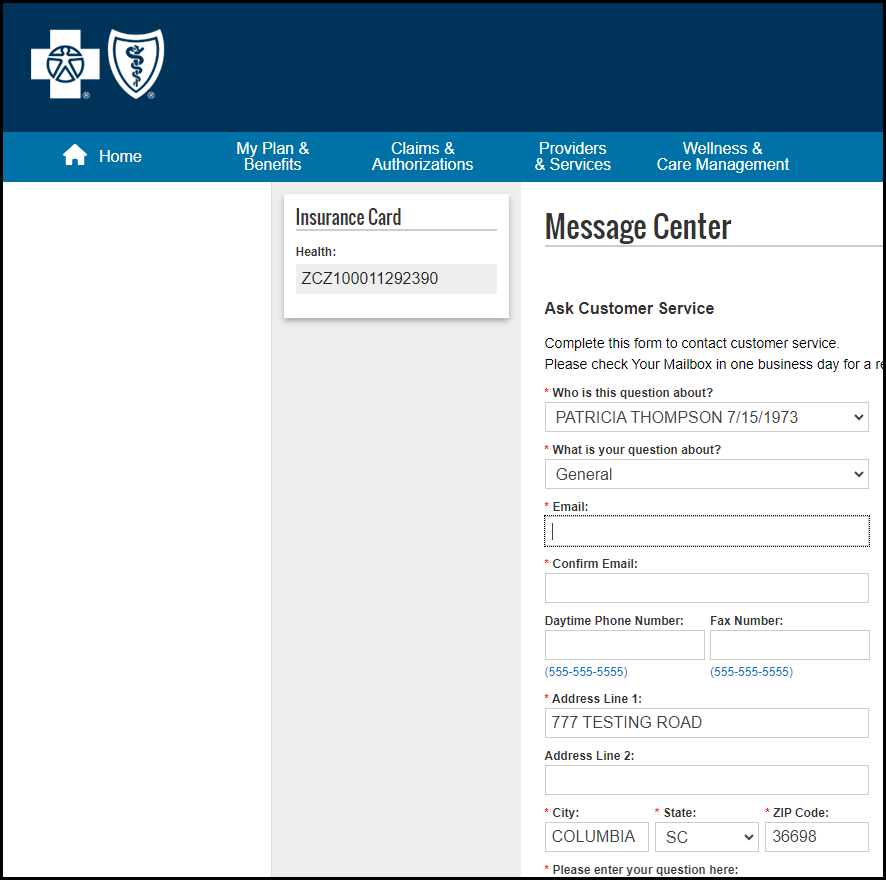Open the Claims & Authorizations menu
The image size is (886, 880).
pyautogui.click(x=422, y=157)
